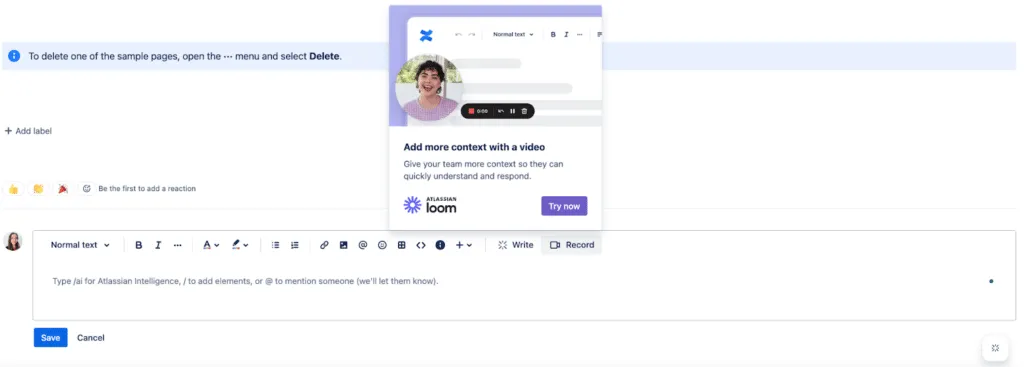This screenshot has height=367, width=1024.
Task: Click the Loom popup preview image
Action: (x=495, y=66)
